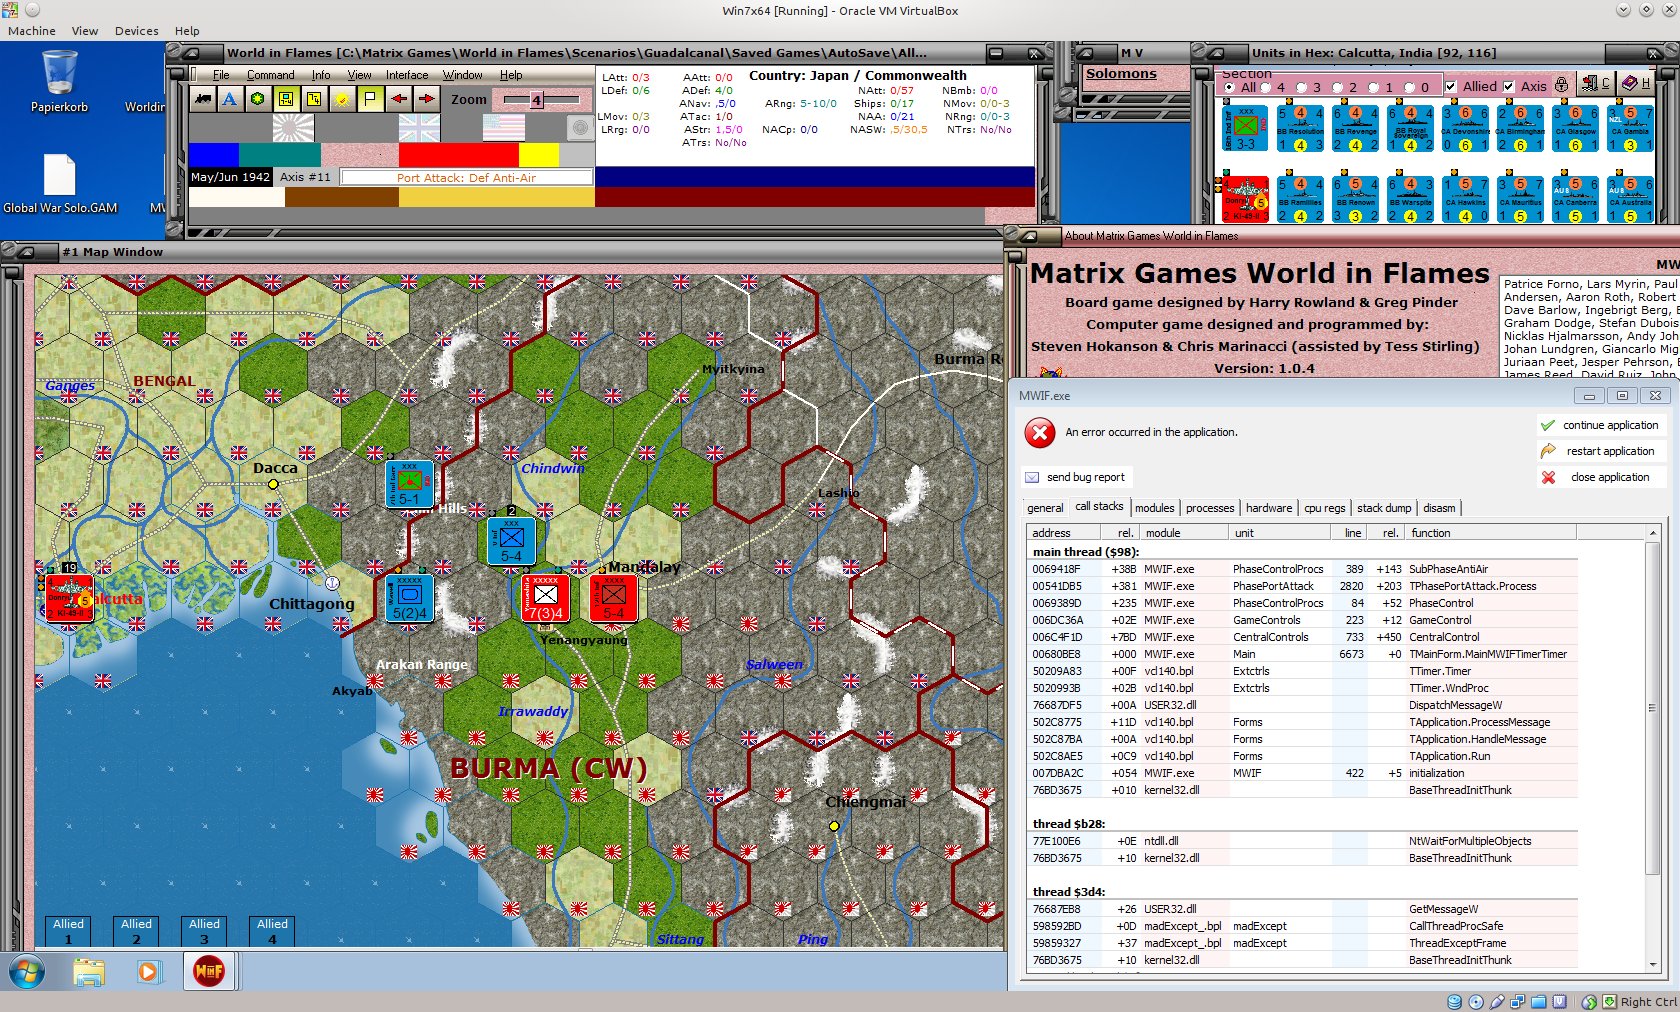The height and width of the screenshot is (1012, 1680).
Task: Select section 0 radio button
Action: (1410, 87)
